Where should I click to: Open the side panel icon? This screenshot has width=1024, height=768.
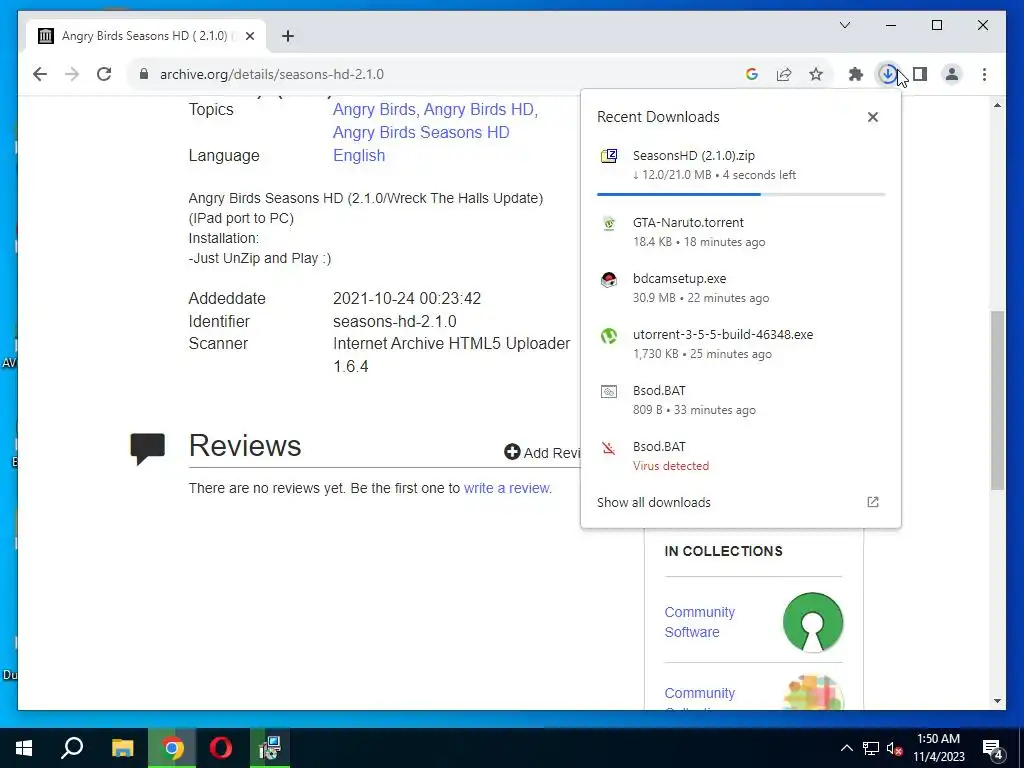pyautogui.click(x=920, y=74)
